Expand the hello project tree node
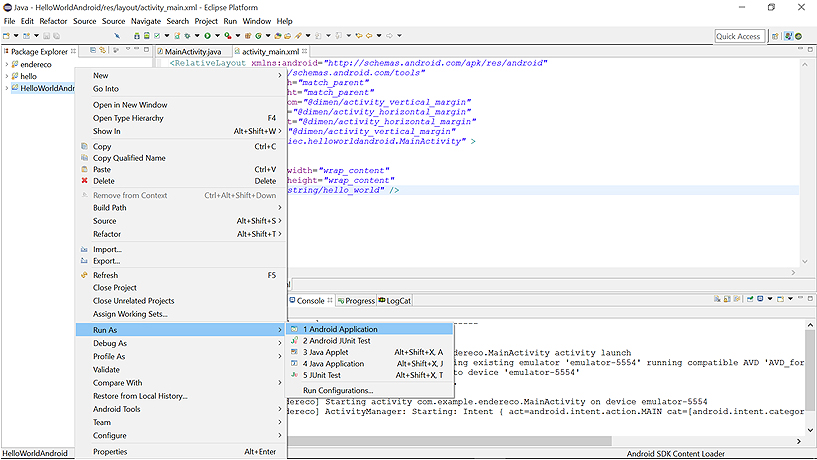This screenshot has height=460, width=817. 6,76
